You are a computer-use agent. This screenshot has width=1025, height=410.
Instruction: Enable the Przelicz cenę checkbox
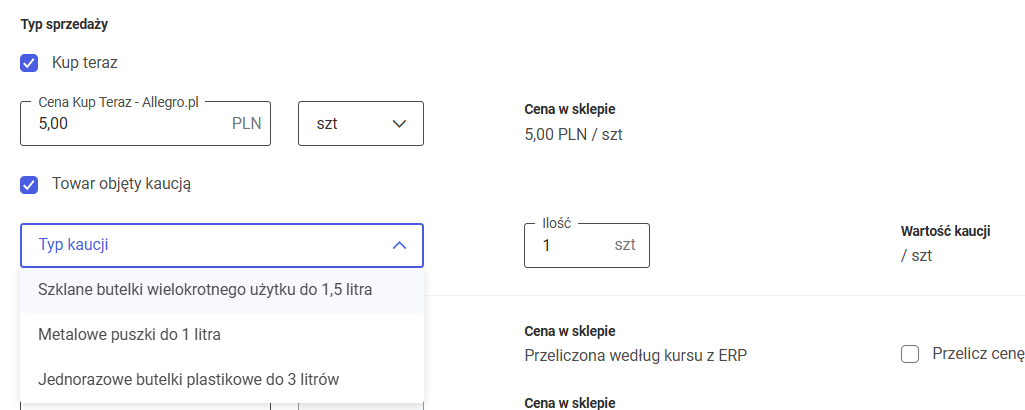point(910,353)
